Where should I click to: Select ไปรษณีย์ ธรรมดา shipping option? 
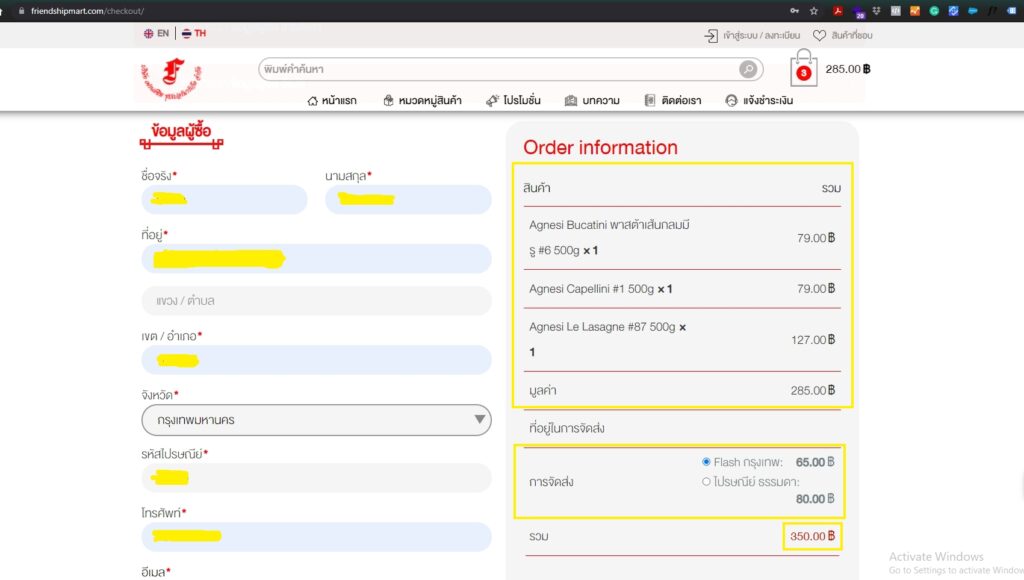pyautogui.click(x=706, y=481)
